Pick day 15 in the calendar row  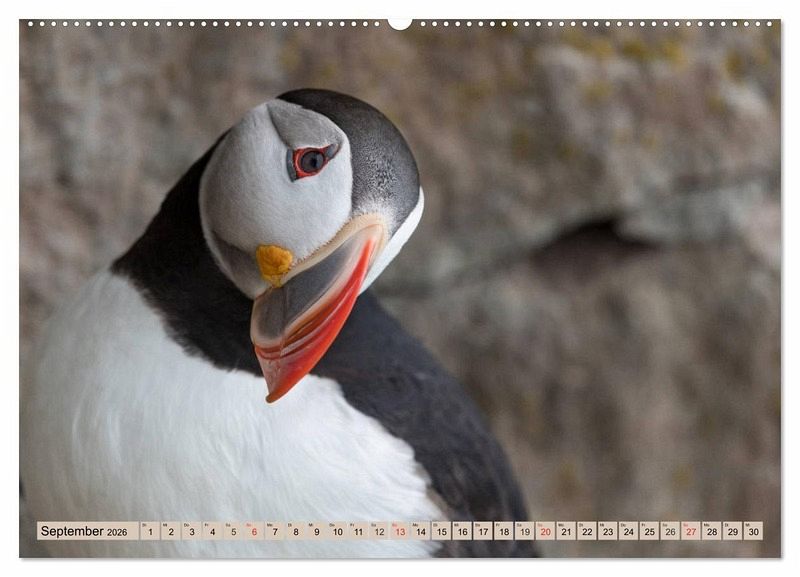442,531
